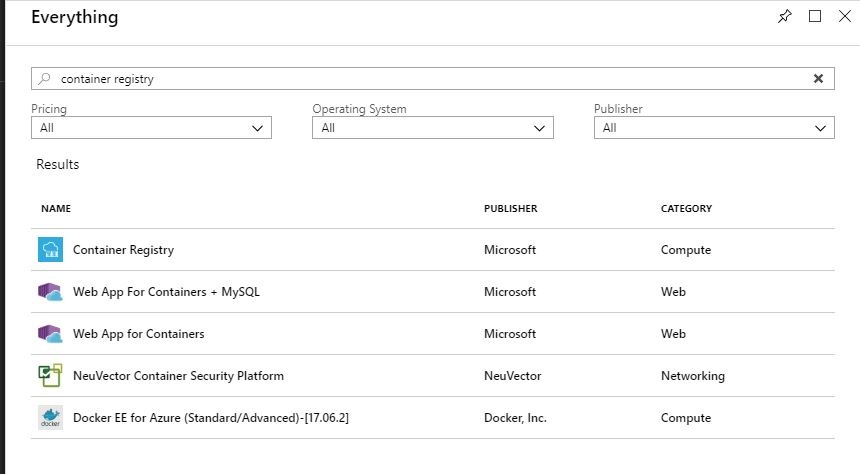Select Docker EE for Azure result

tap(433, 417)
